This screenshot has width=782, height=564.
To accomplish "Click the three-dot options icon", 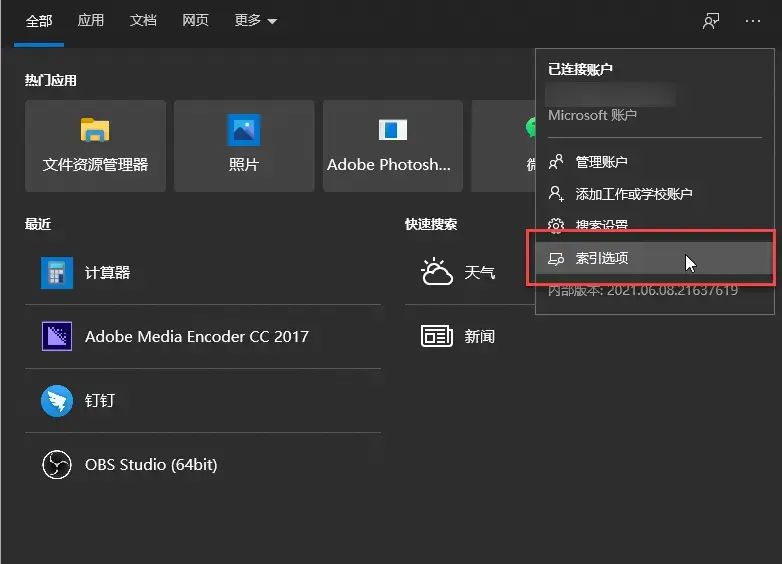I will click(753, 21).
